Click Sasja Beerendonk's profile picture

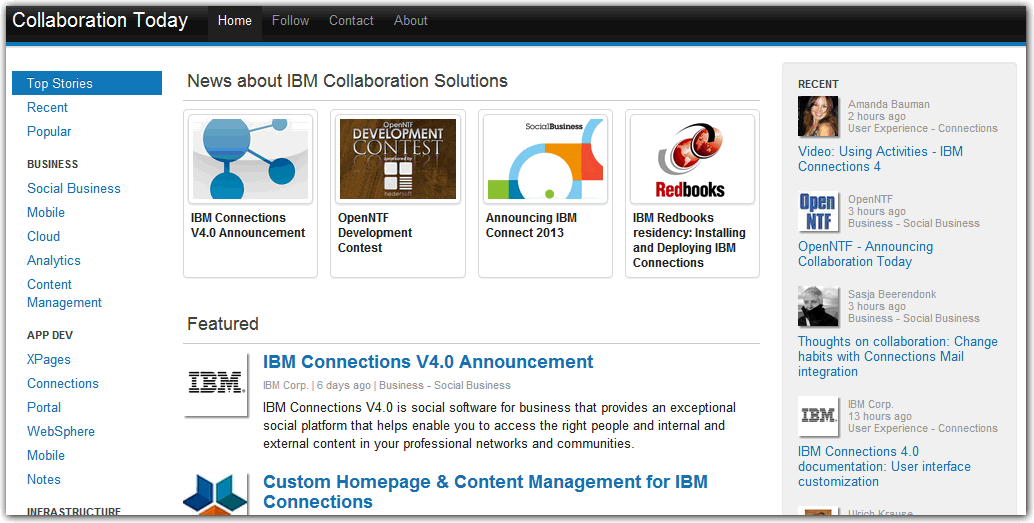pos(818,306)
